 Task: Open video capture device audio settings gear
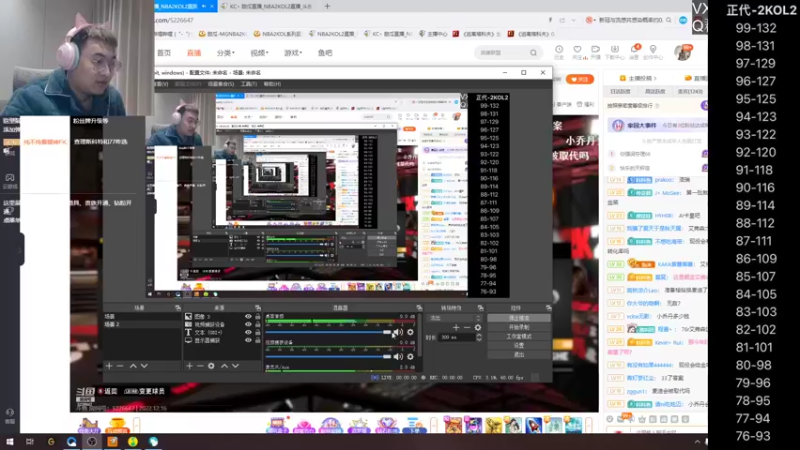pos(410,357)
